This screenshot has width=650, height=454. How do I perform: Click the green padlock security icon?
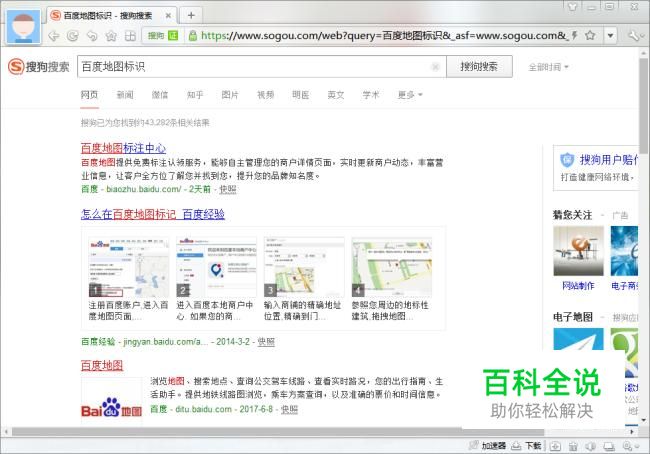[192, 36]
